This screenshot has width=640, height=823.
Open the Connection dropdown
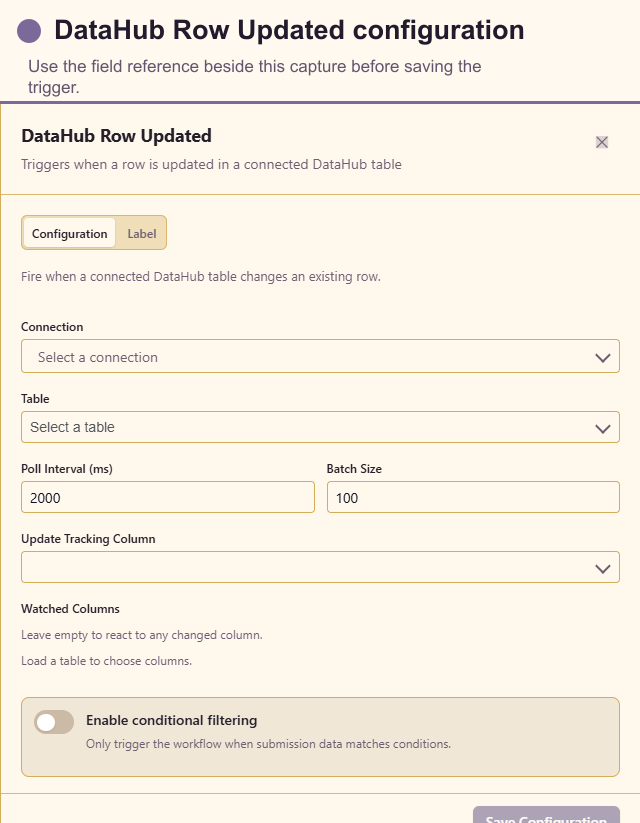coord(320,356)
